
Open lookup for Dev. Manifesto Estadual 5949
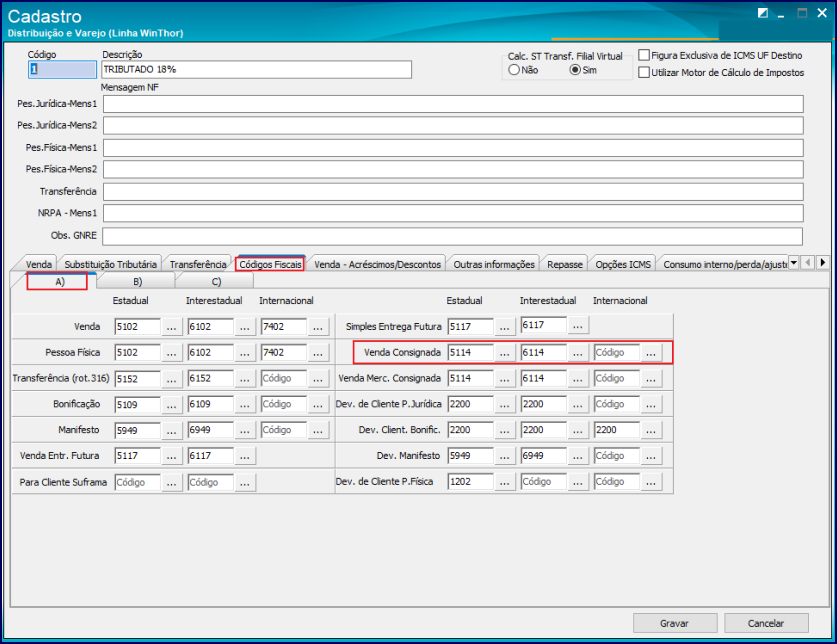tap(504, 456)
